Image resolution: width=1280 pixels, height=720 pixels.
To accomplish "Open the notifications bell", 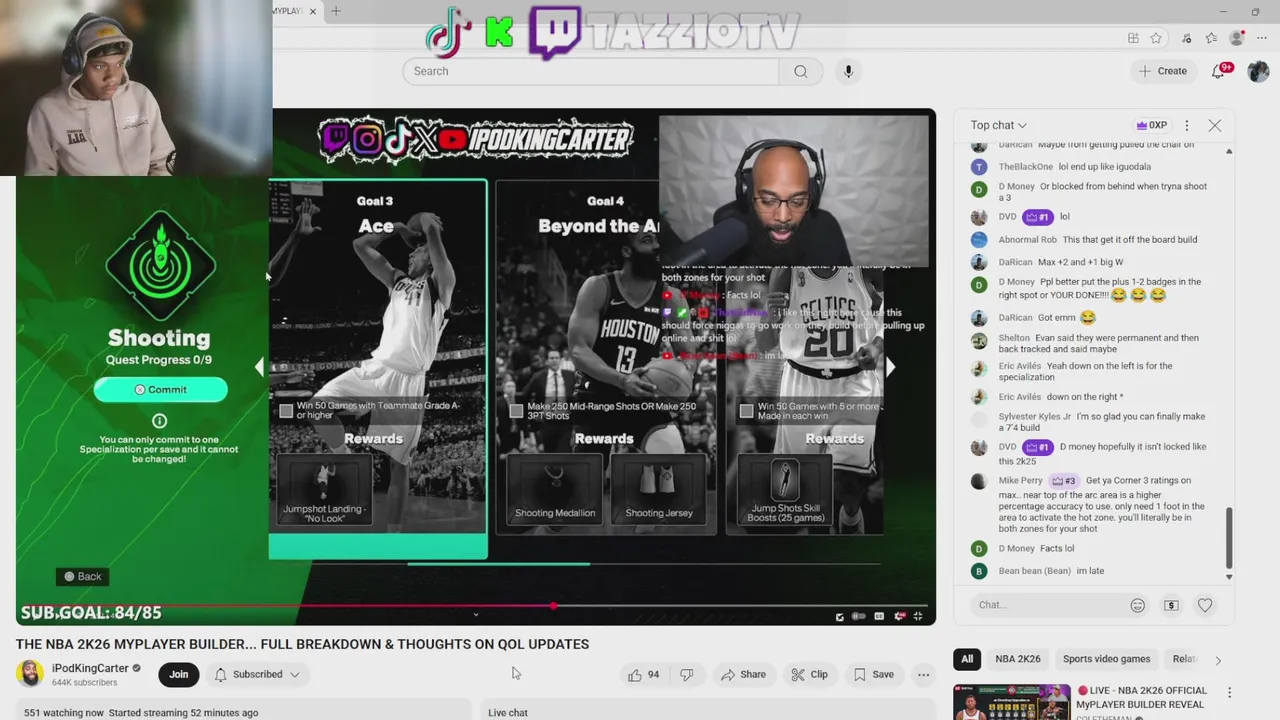I will 1219,71.
